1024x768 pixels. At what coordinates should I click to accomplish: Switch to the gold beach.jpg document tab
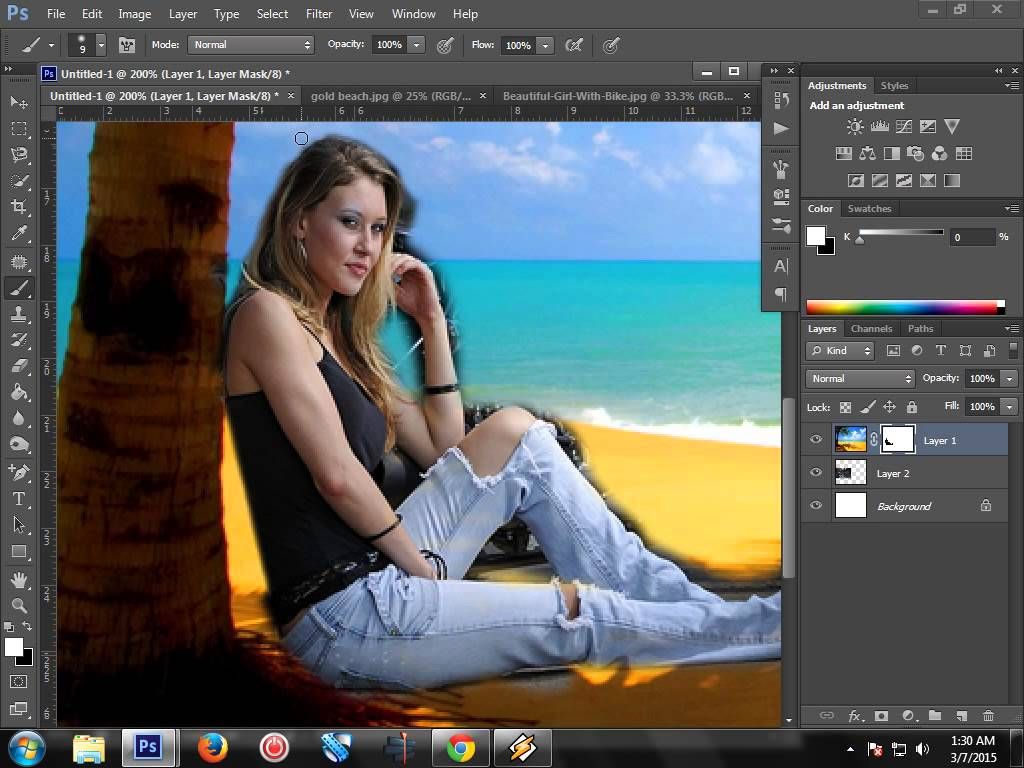coord(390,96)
